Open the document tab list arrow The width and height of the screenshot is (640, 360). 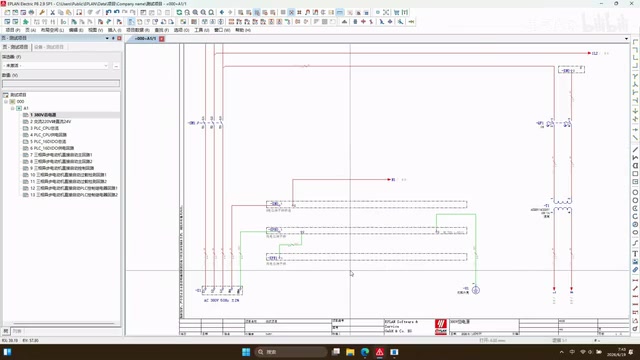pos(627,39)
